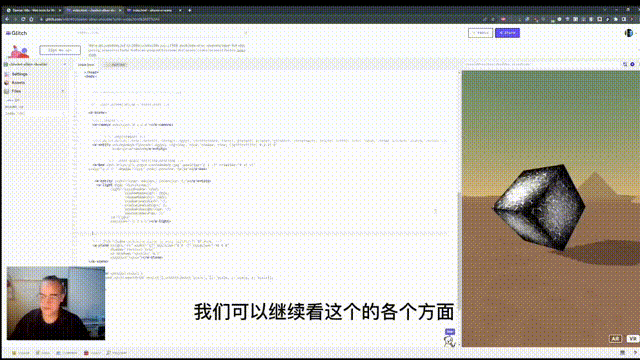Open Settings in the sidebar
This screenshot has height=360, width=640.
[19, 74]
